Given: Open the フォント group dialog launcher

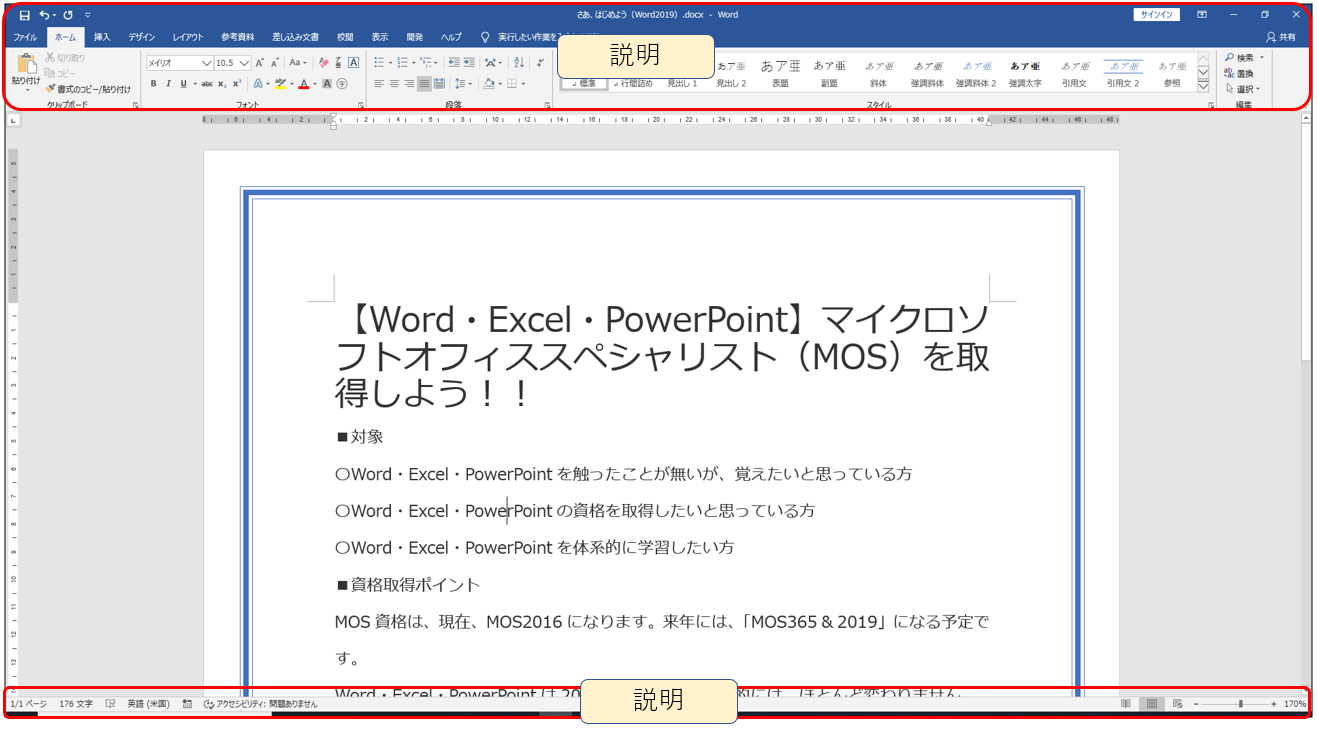Looking at the screenshot, I should (361, 105).
